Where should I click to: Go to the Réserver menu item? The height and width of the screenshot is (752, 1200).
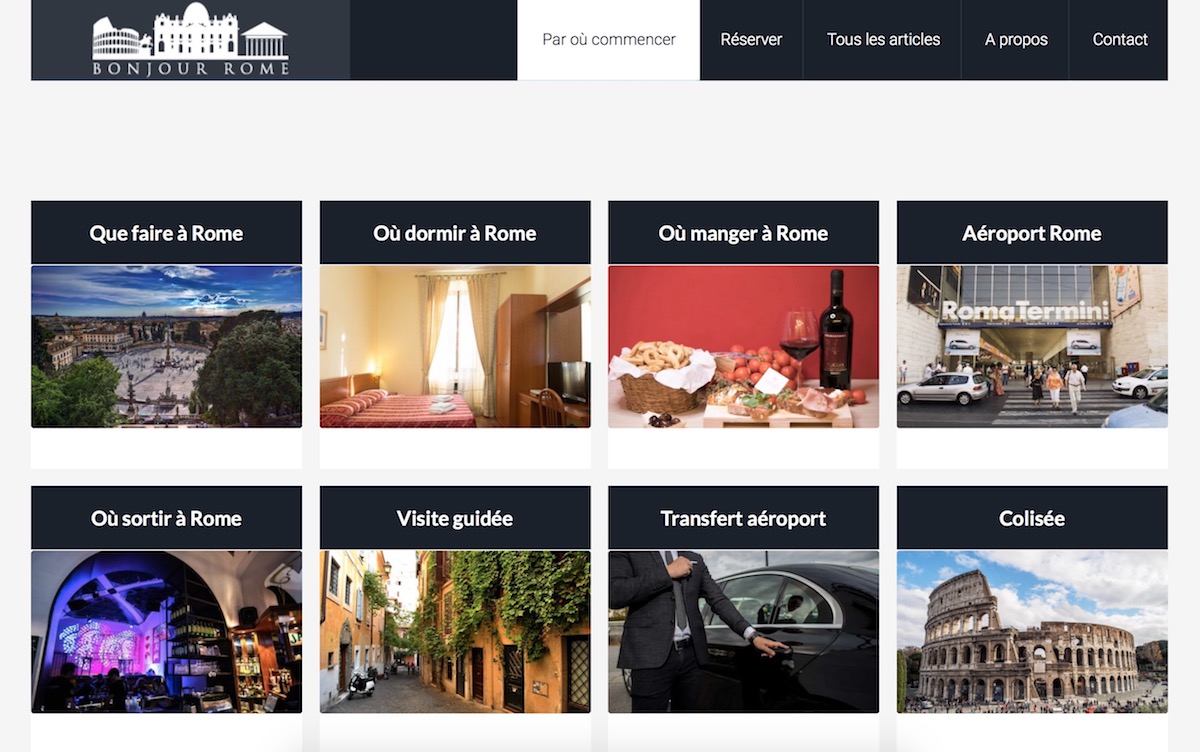751,40
